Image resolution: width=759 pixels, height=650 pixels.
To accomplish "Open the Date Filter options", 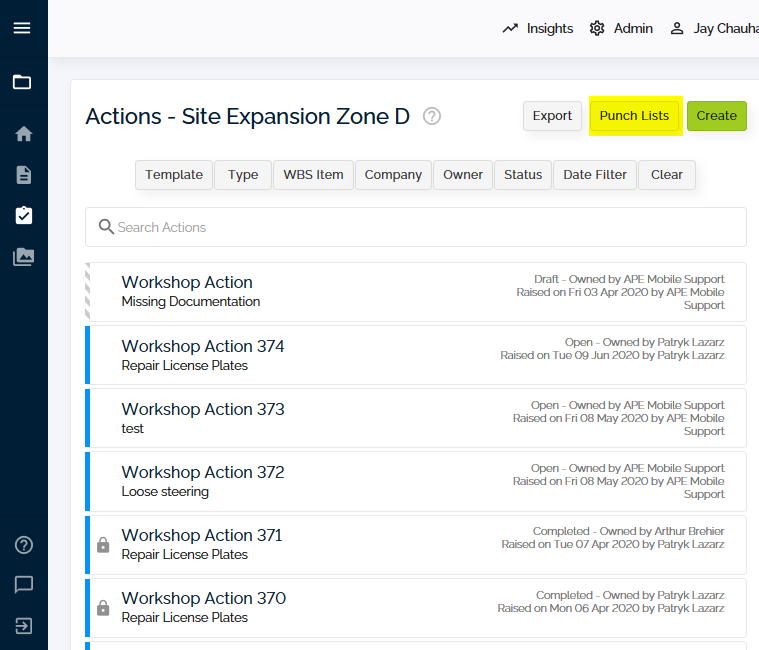I will [594, 174].
